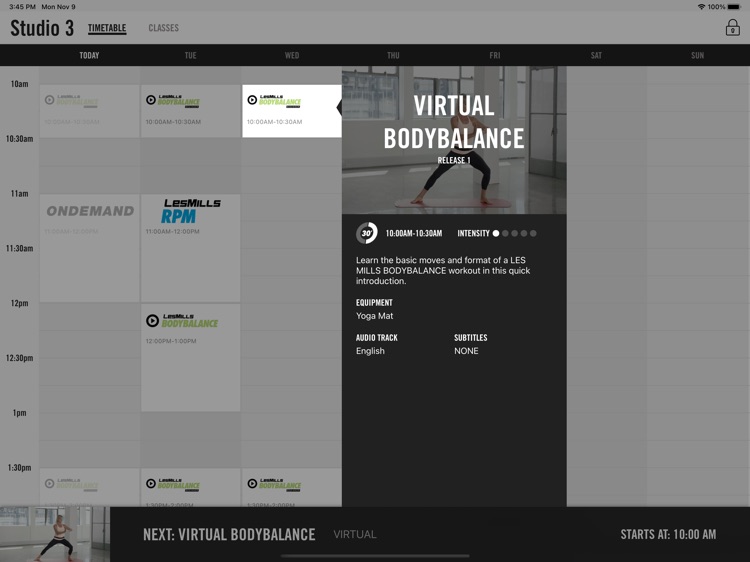The height and width of the screenshot is (562, 750).
Task: Tap play icon on Tuesday 1:30PM class
Action: pos(151,484)
